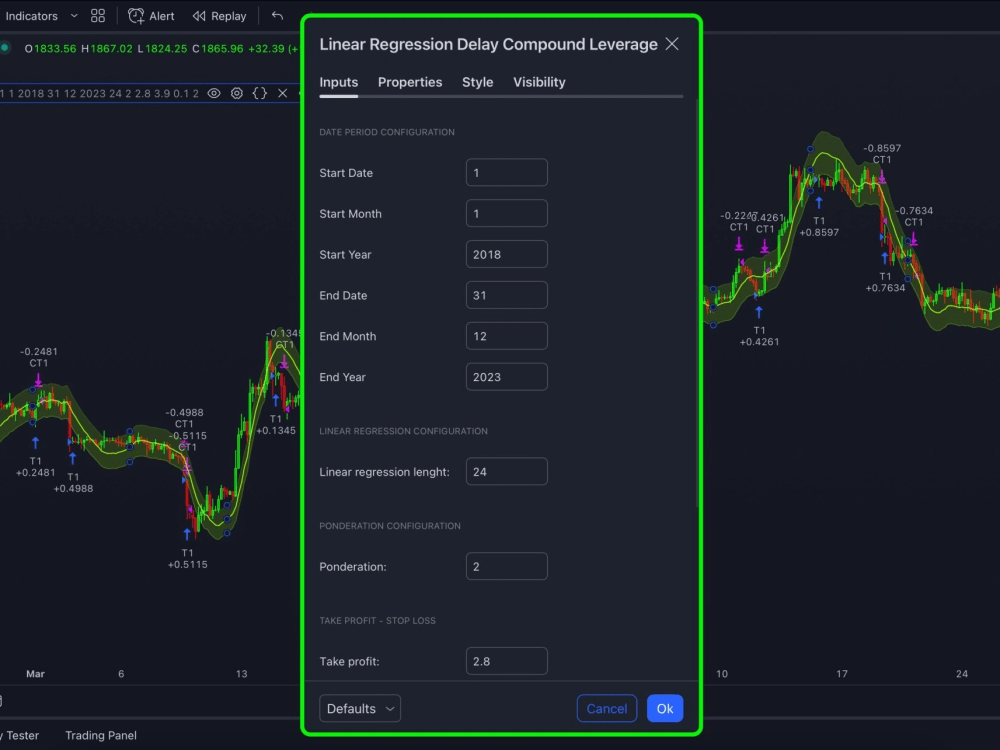Click the data status dot beside OHLC values

(x=6, y=47)
